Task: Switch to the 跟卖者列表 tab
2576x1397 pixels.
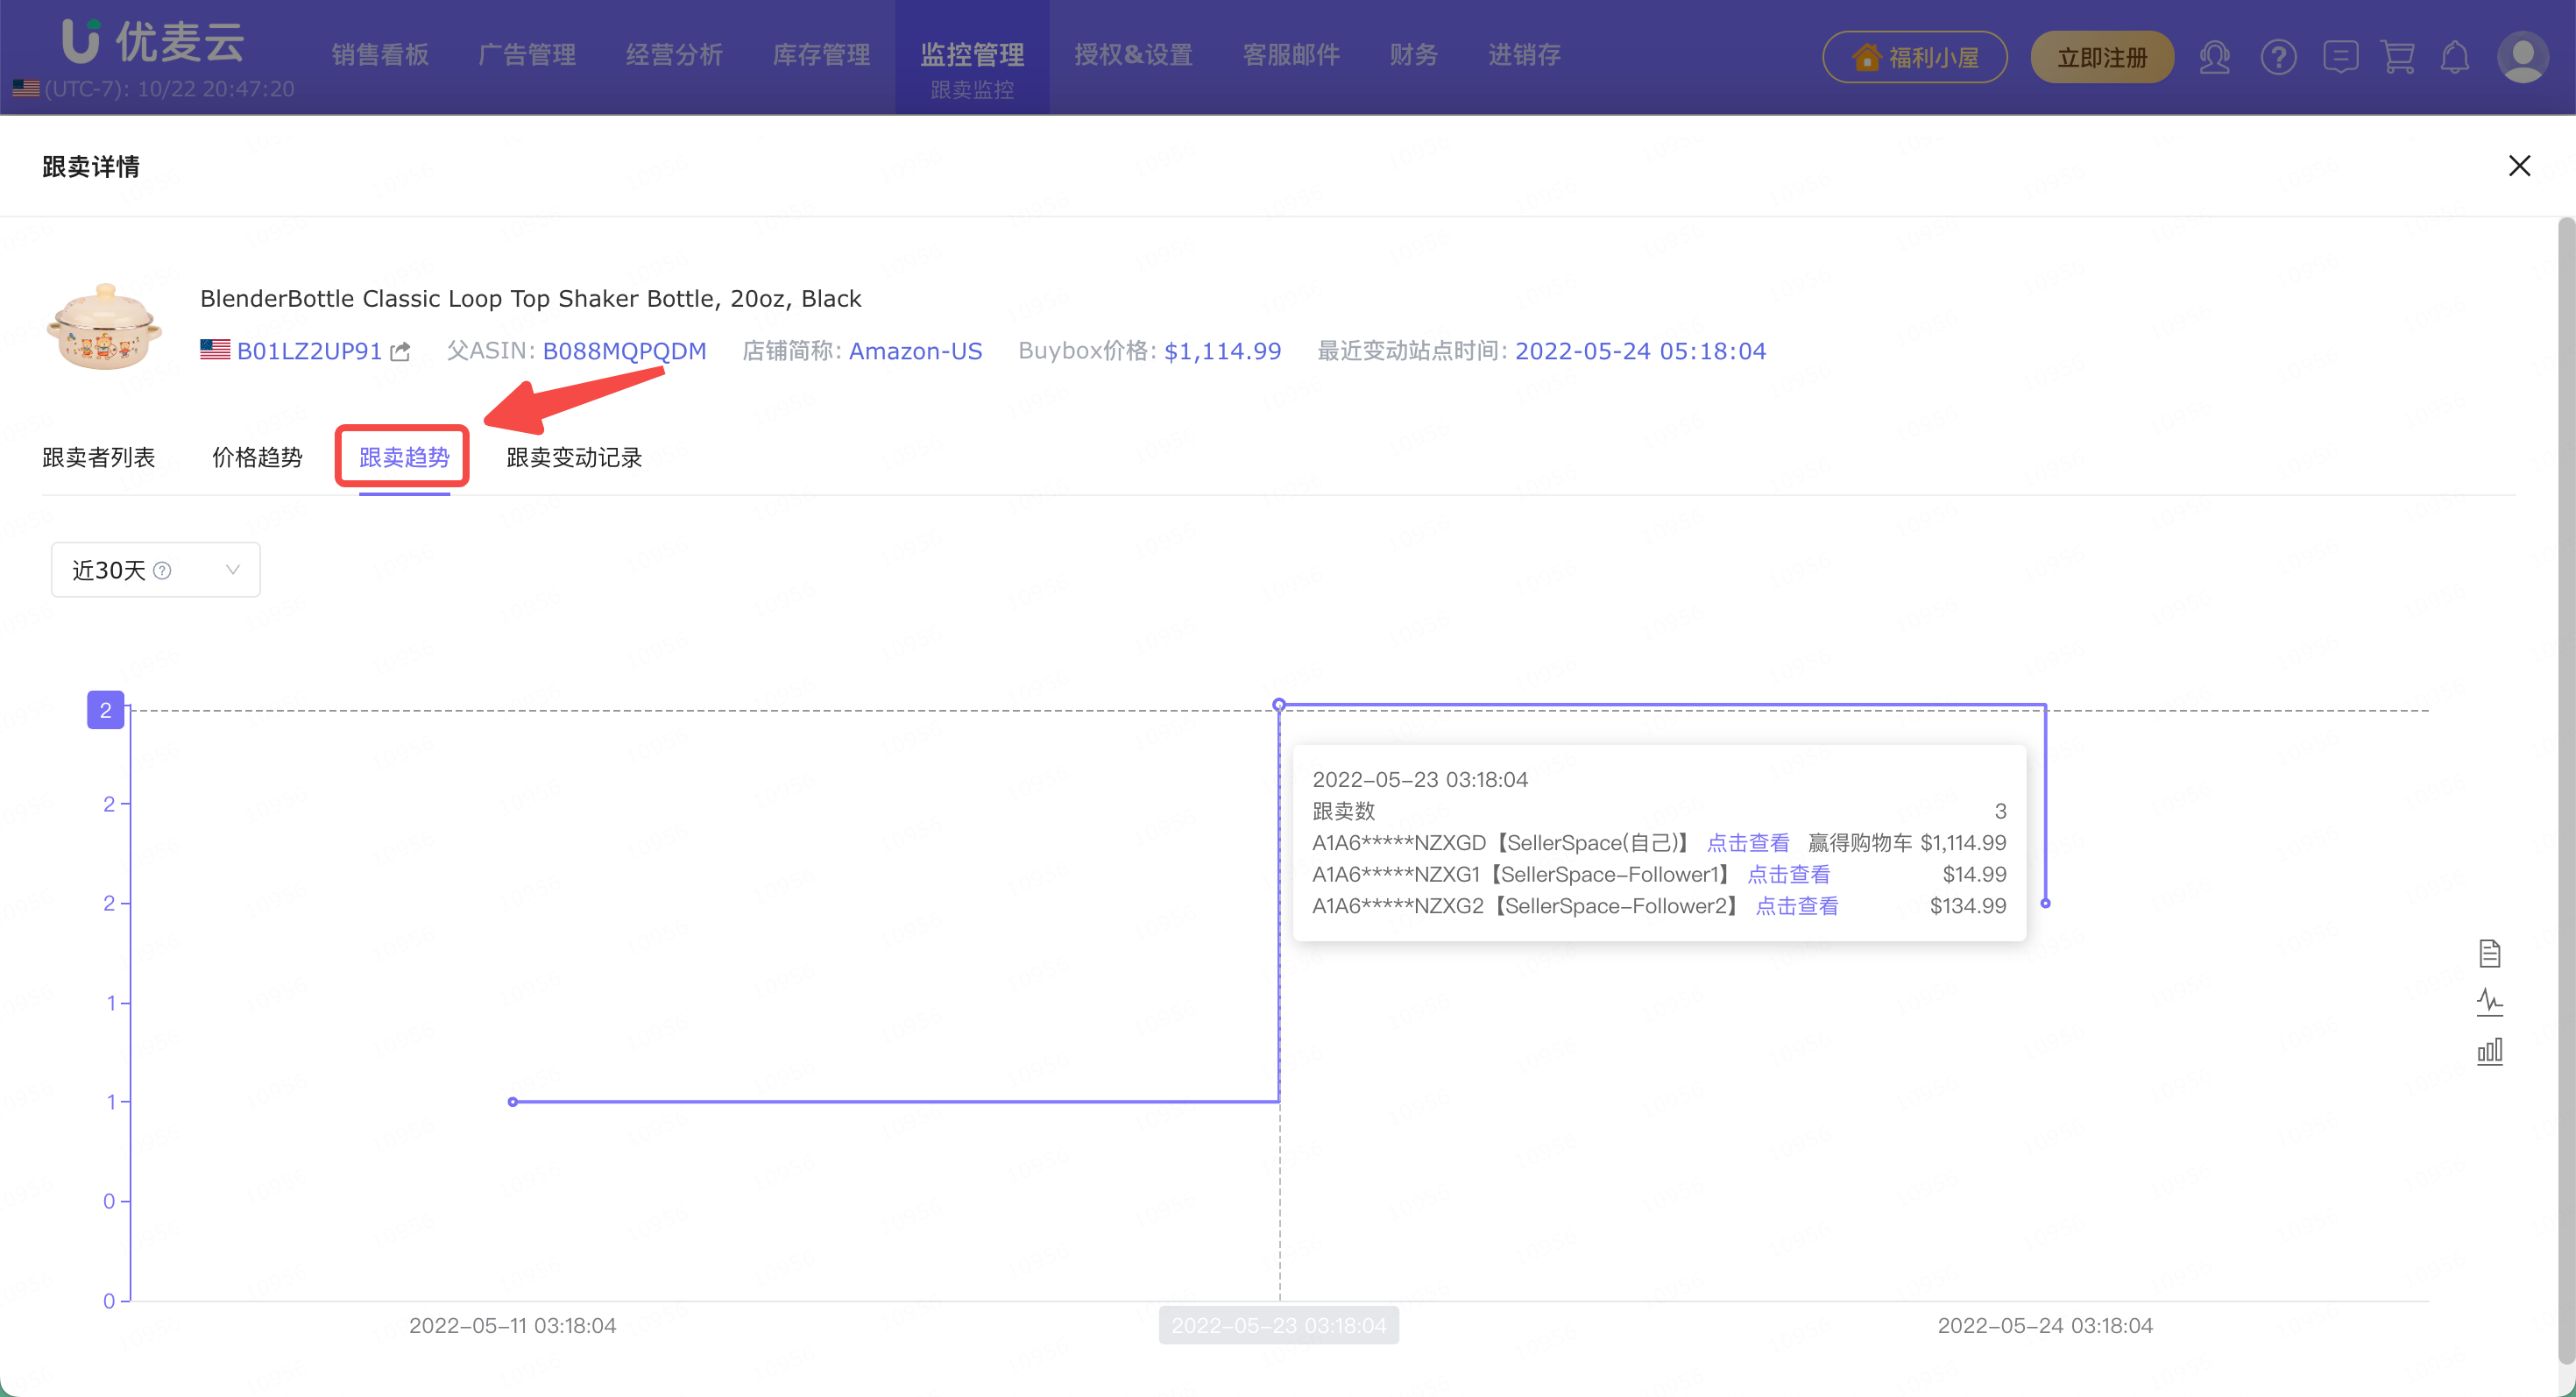Action: (98, 457)
